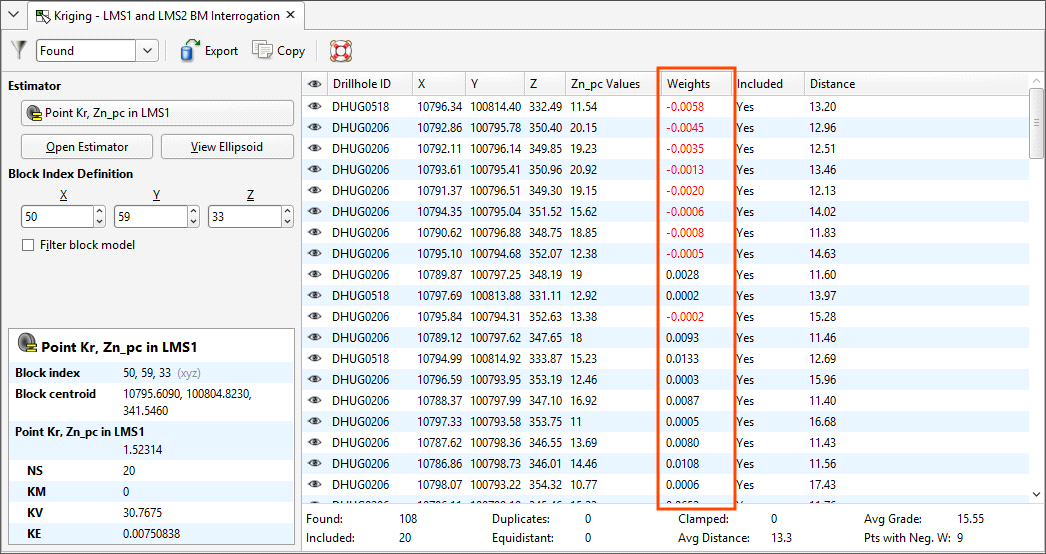Click the eye icon in the column header
Screen dimensions: 1046x554
314,84
